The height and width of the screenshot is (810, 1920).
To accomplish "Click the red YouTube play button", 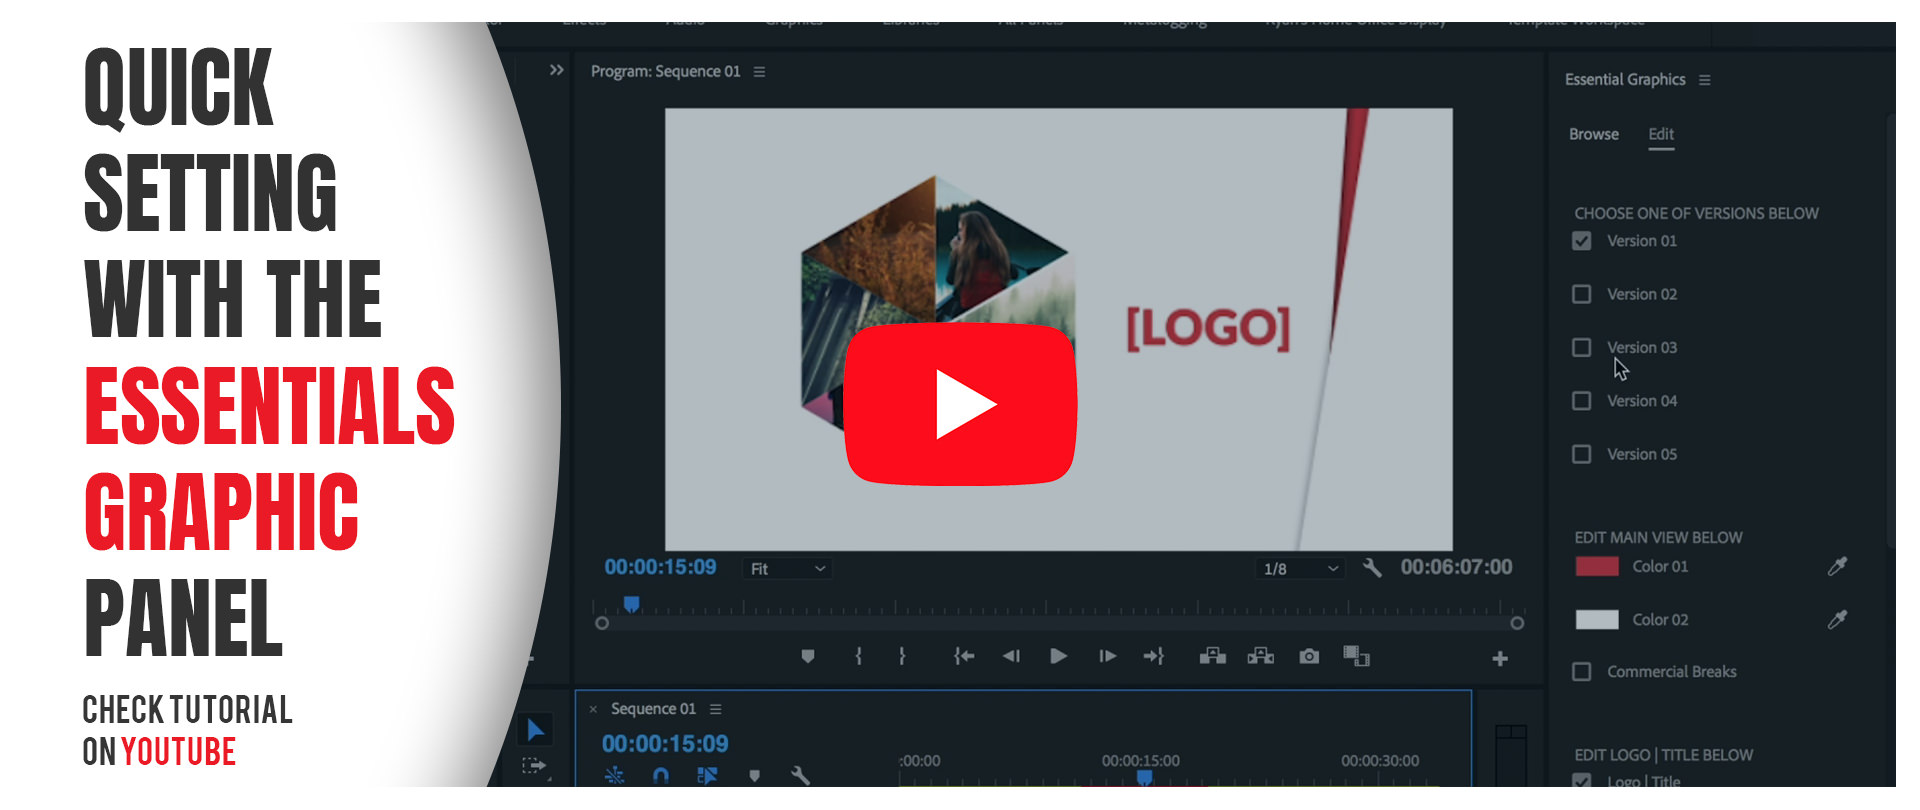I will [x=960, y=404].
